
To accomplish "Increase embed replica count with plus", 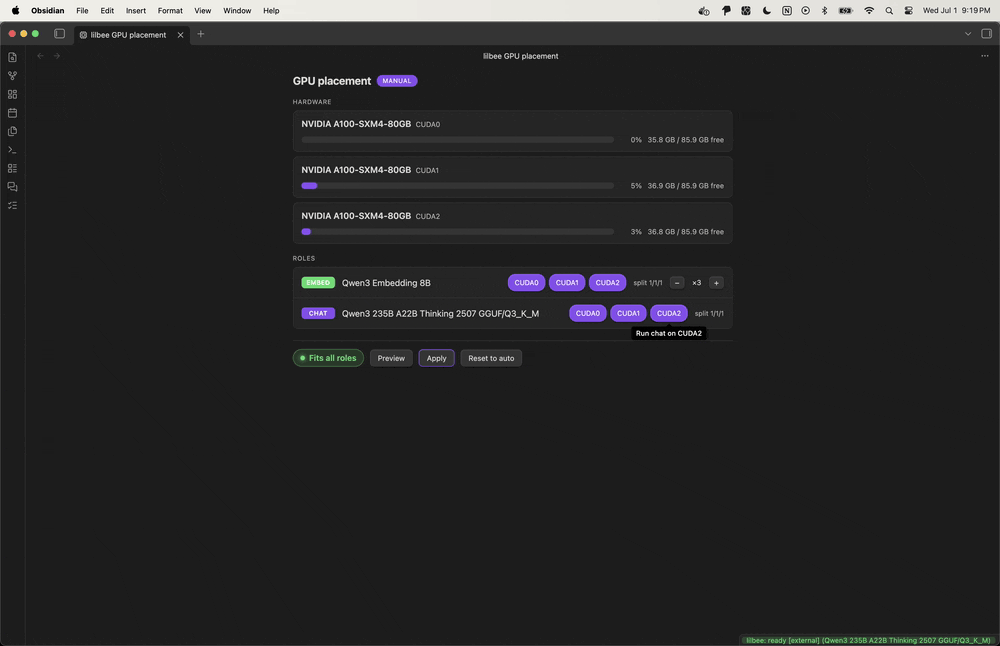I will pos(716,283).
